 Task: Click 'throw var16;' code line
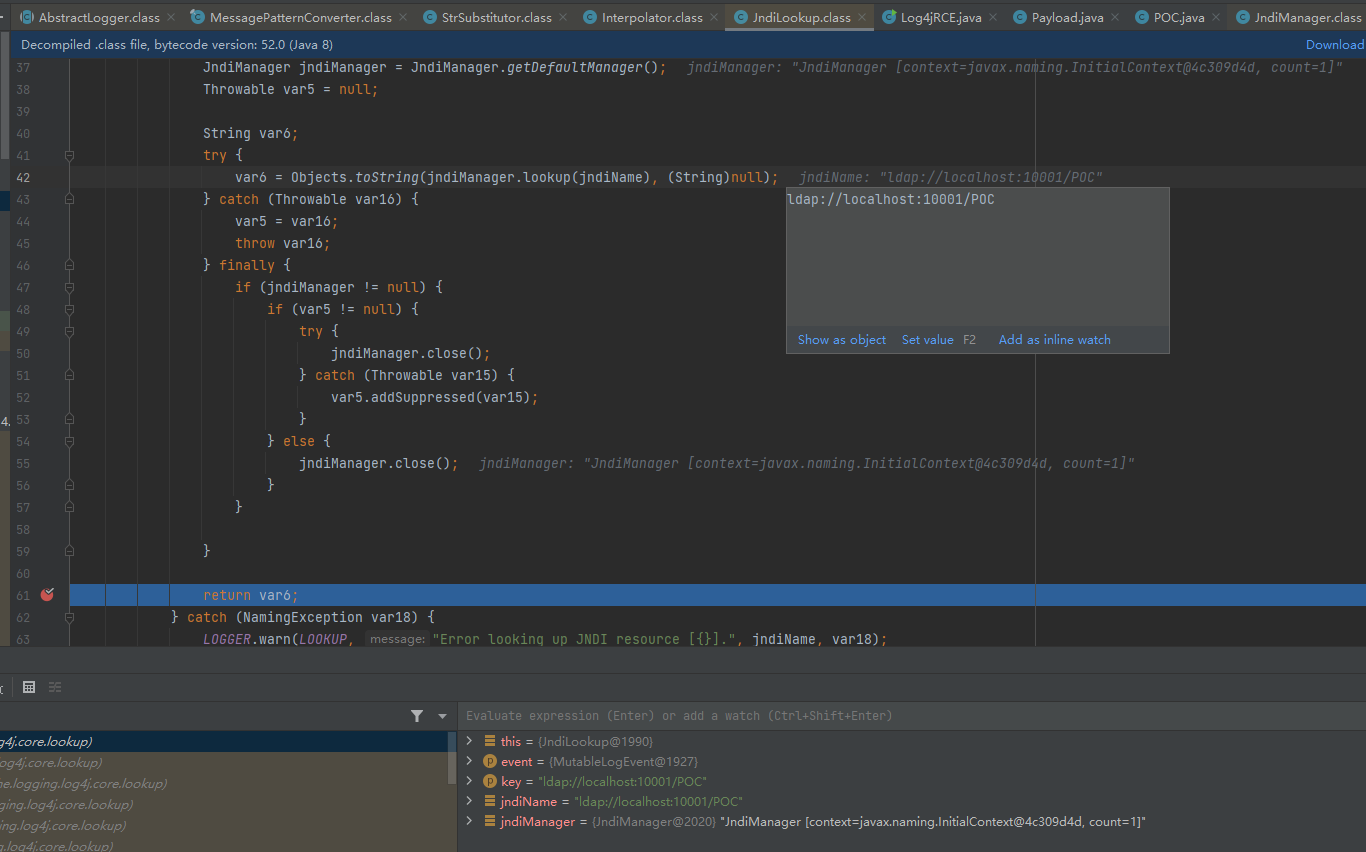(283, 243)
